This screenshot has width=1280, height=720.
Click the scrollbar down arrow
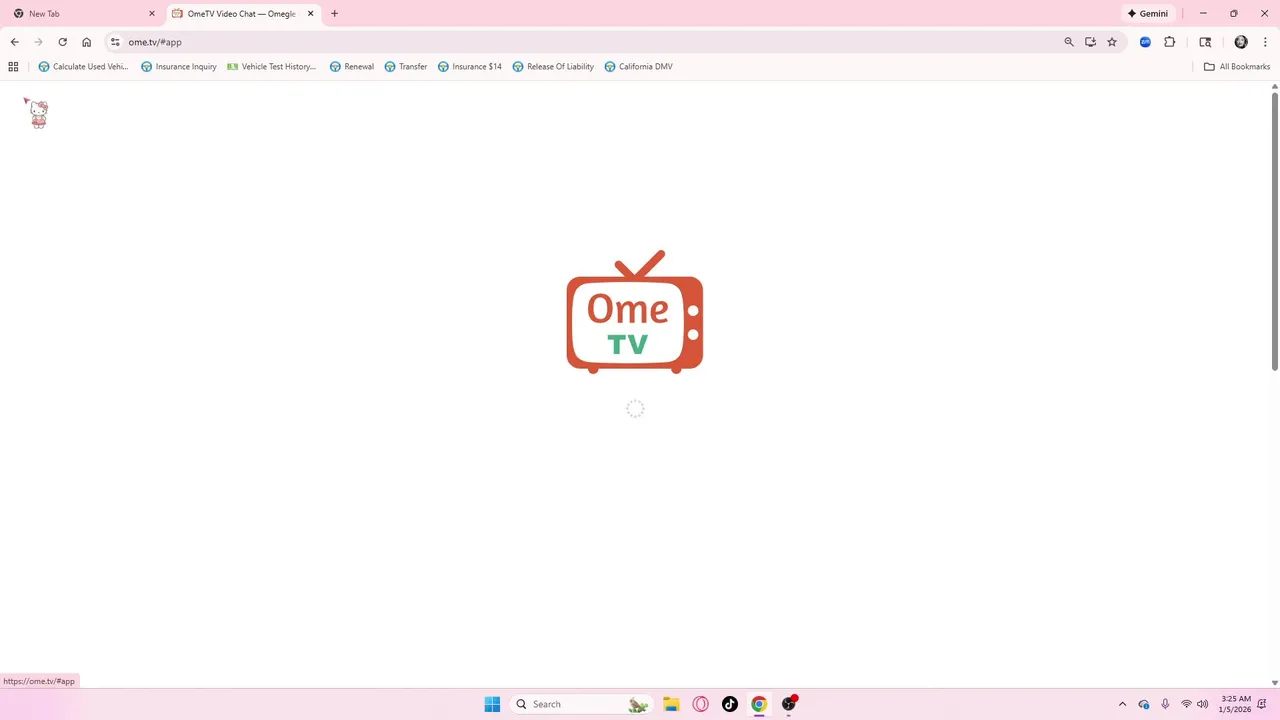(x=1274, y=683)
